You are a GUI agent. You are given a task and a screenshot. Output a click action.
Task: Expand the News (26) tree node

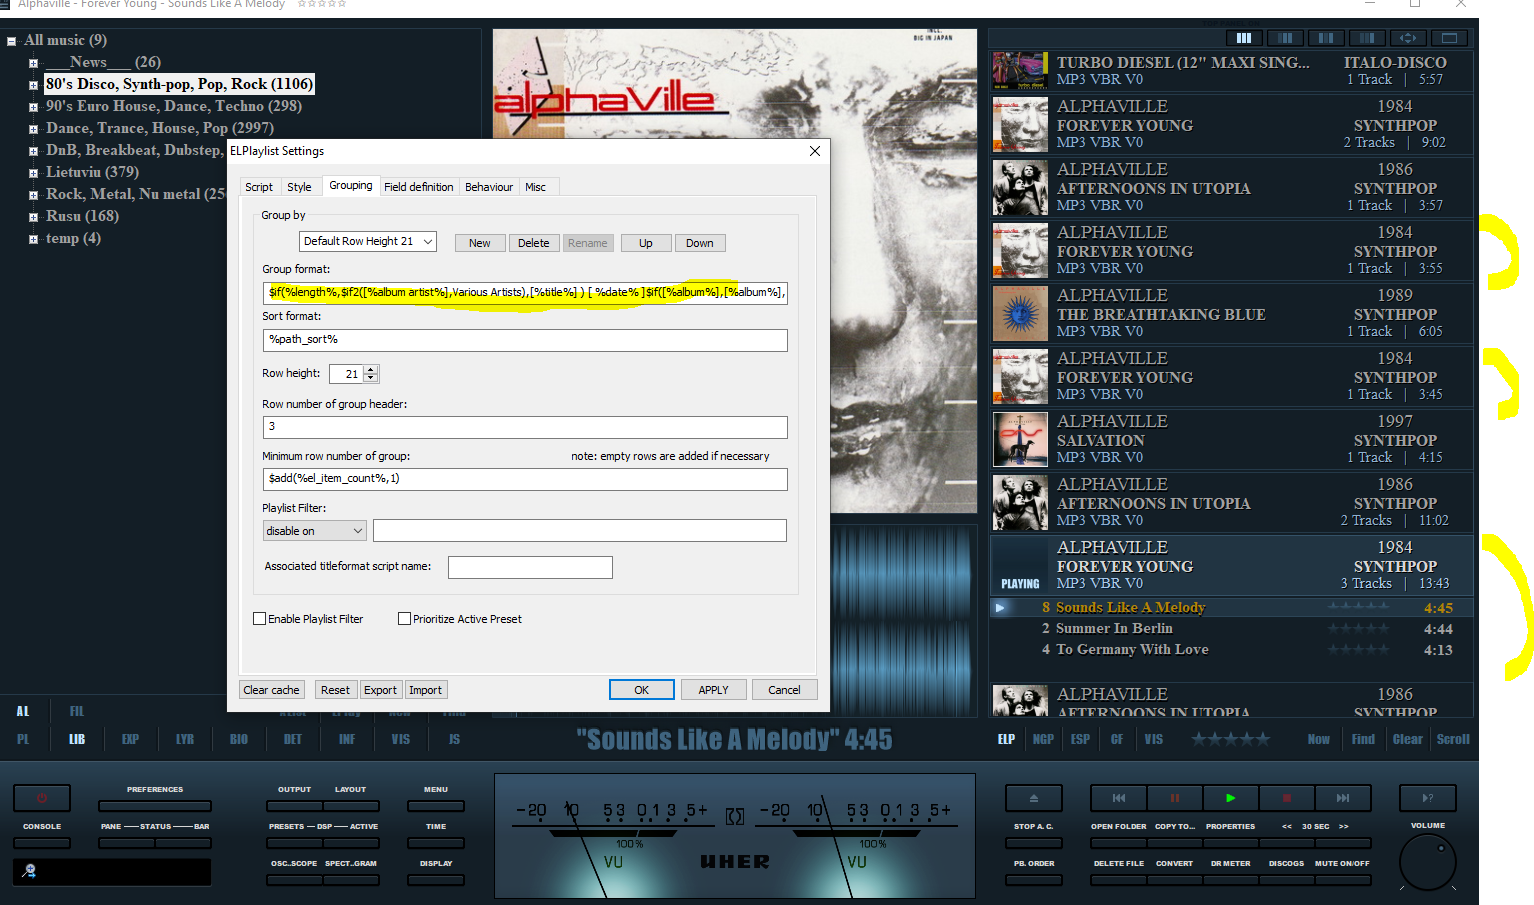[33, 63]
